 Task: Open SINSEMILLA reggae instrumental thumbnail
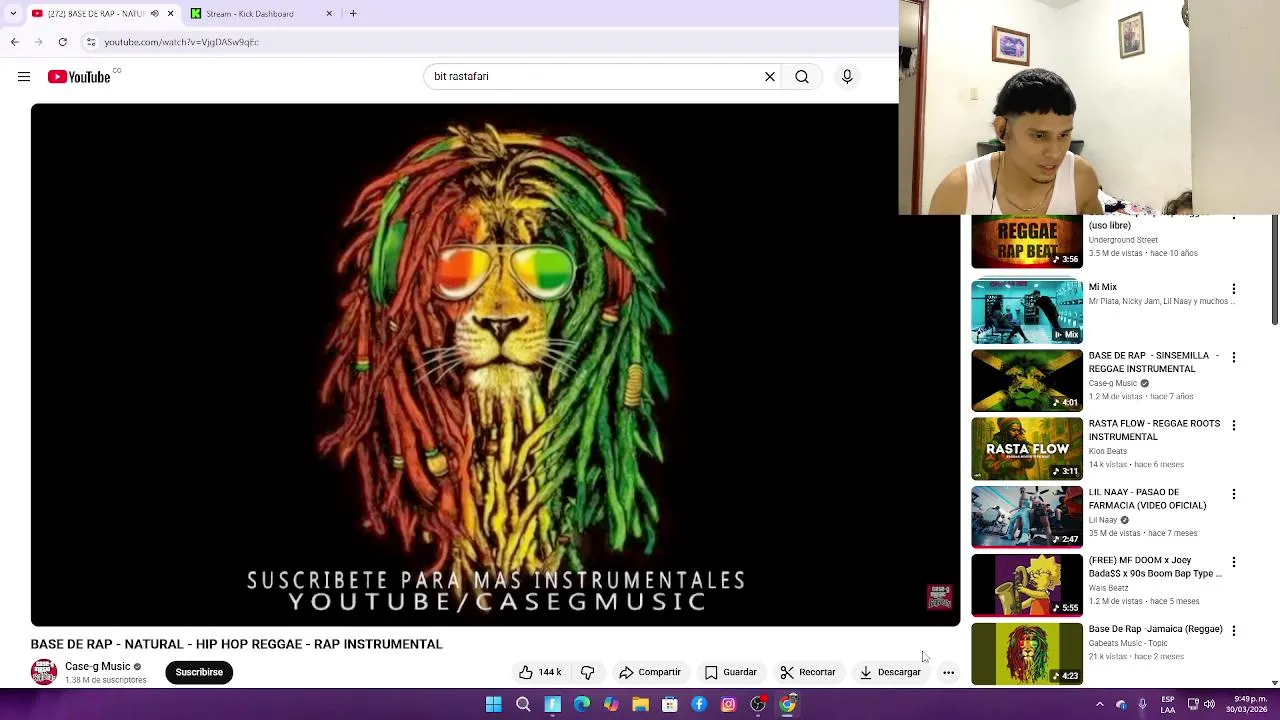1027,380
